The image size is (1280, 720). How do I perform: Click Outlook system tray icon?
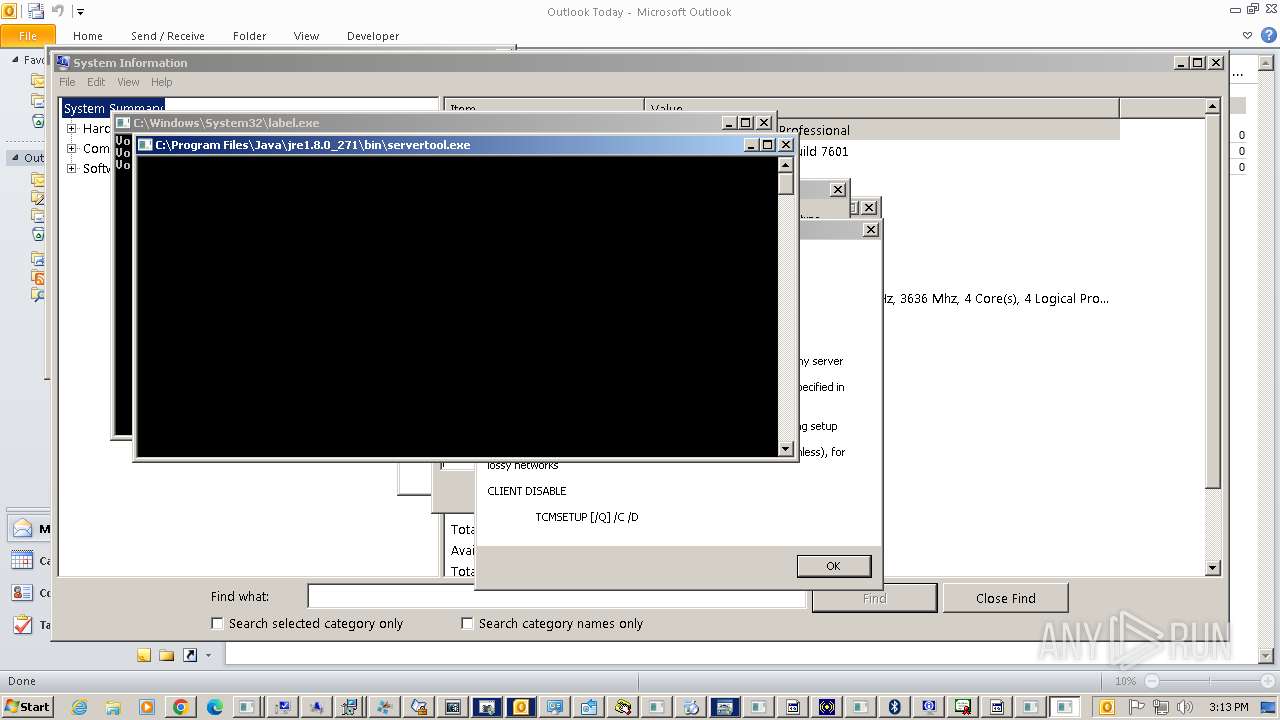(1107, 707)
